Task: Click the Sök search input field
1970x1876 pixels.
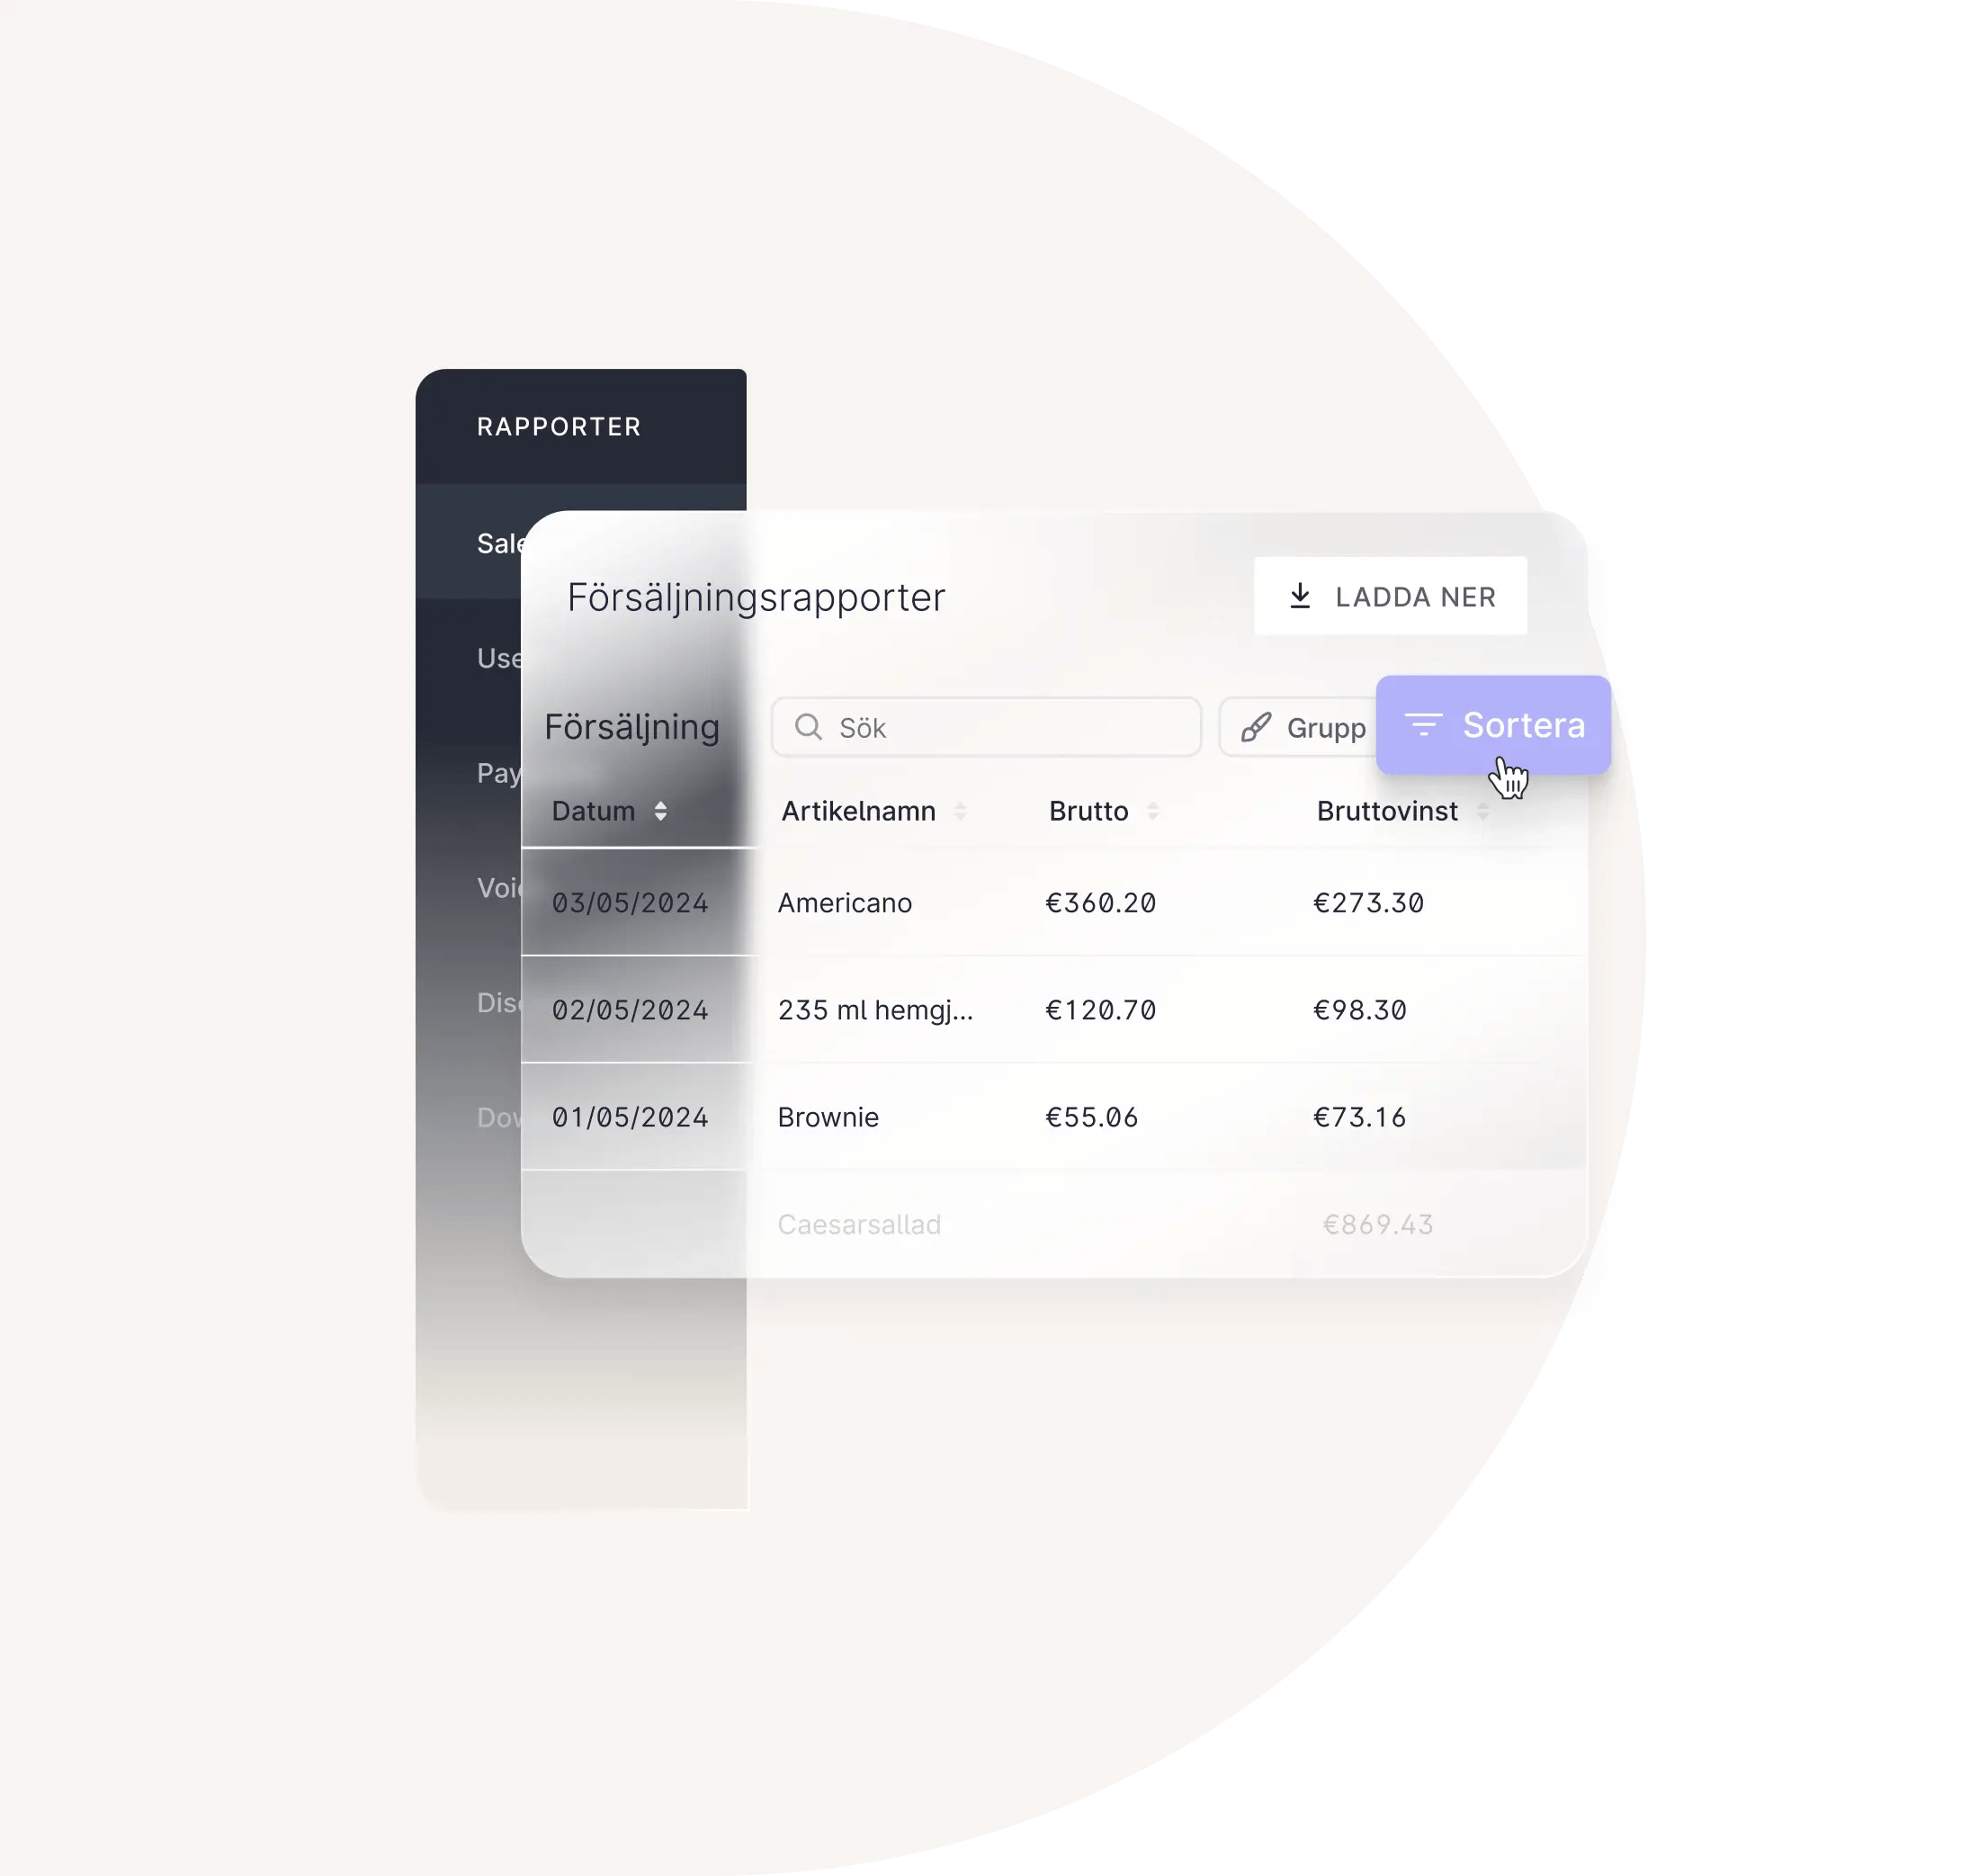Action: click(985, 725)
